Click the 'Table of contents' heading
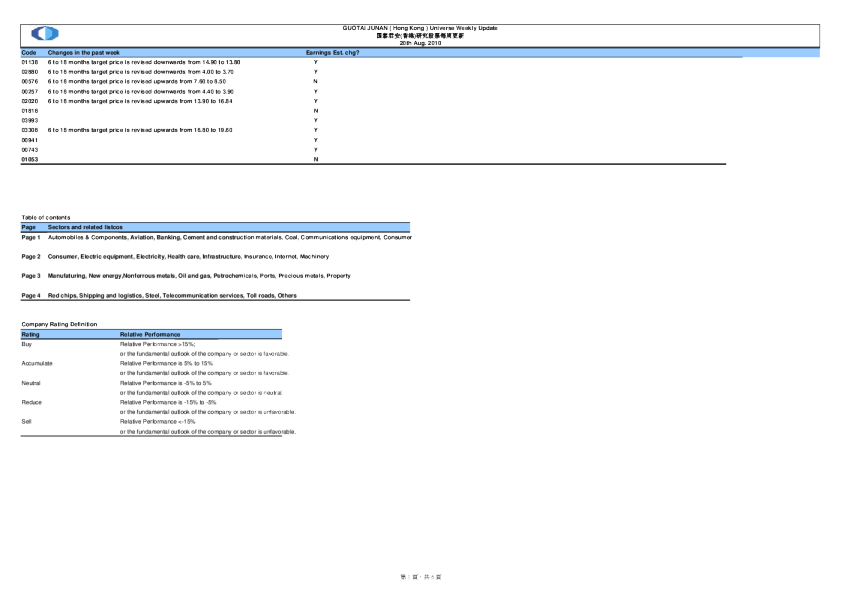 pos(46,217)
